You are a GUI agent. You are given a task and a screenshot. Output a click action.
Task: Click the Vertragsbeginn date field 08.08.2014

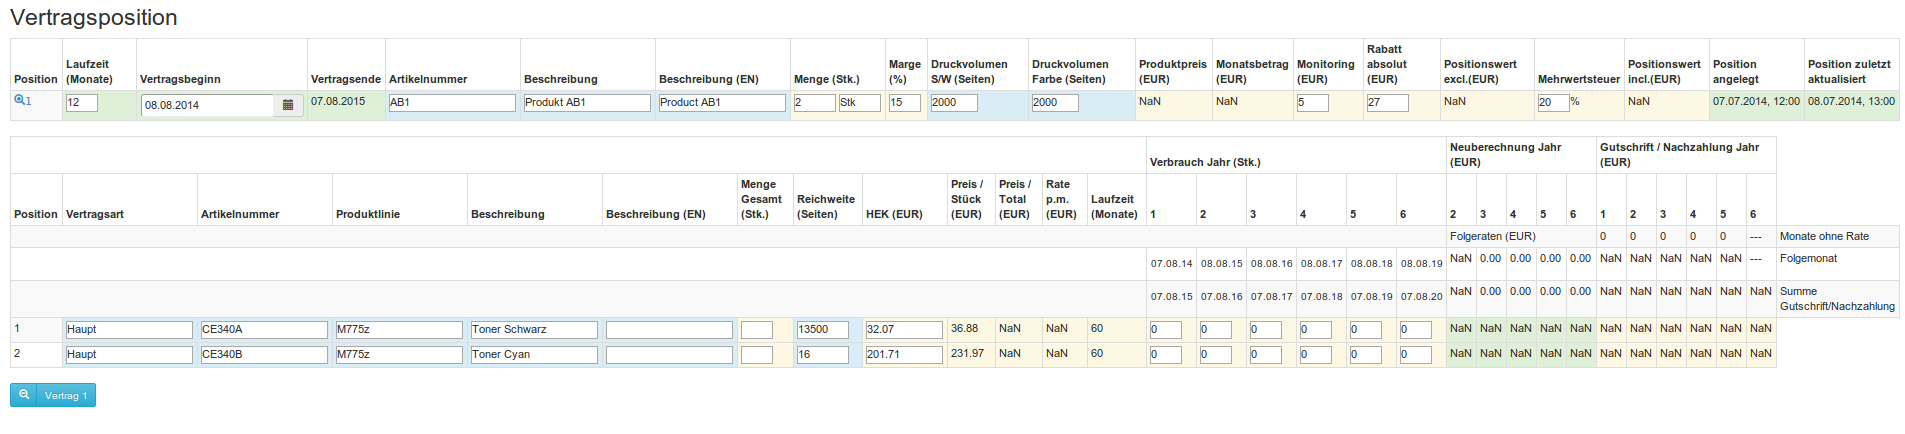[207, 105]
